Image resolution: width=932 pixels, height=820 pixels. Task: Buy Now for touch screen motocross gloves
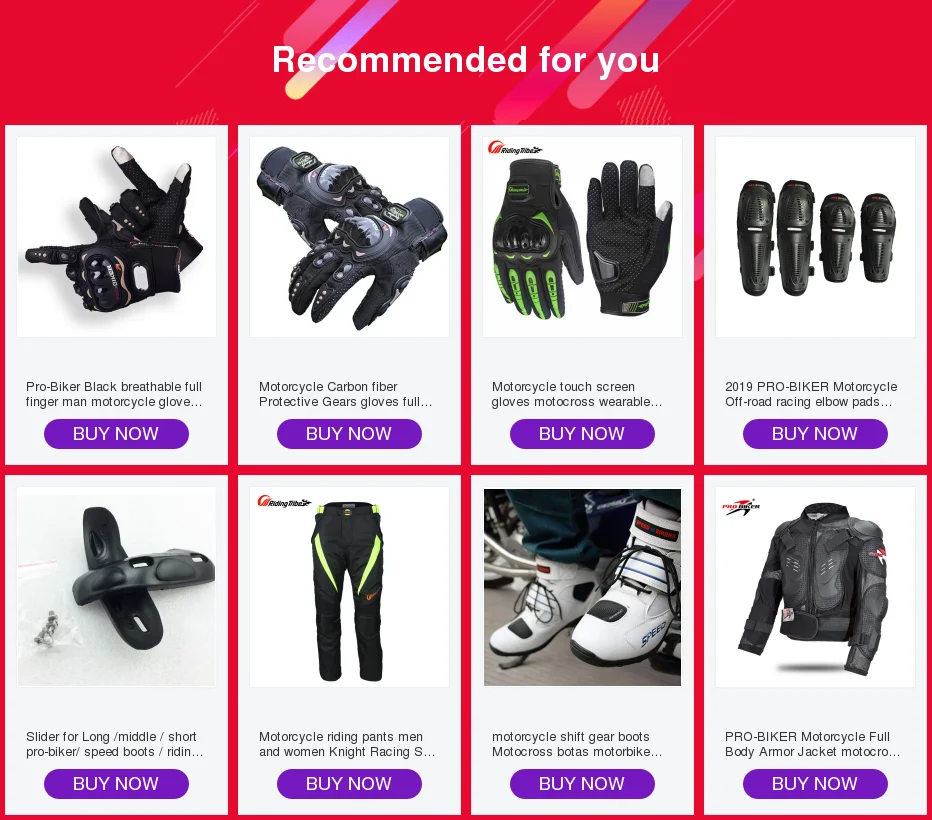pyautogui.click(x=582, y=434)
